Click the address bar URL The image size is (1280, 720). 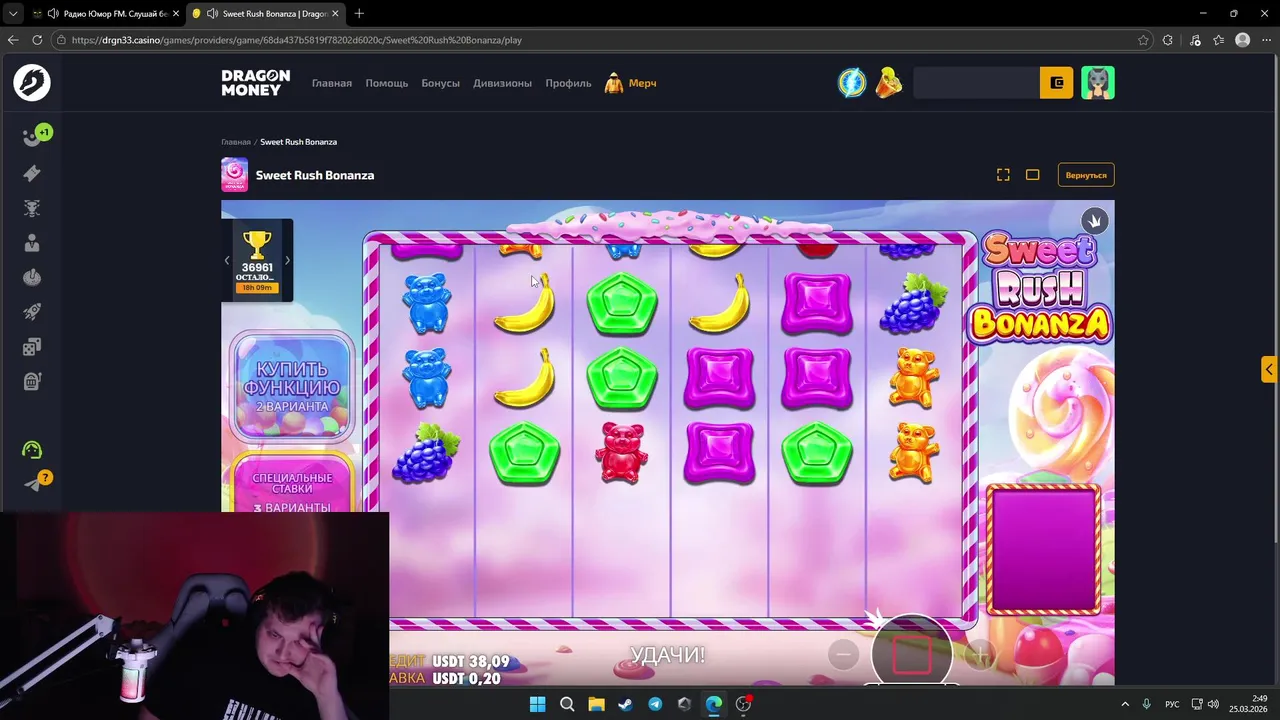(297, 40)
